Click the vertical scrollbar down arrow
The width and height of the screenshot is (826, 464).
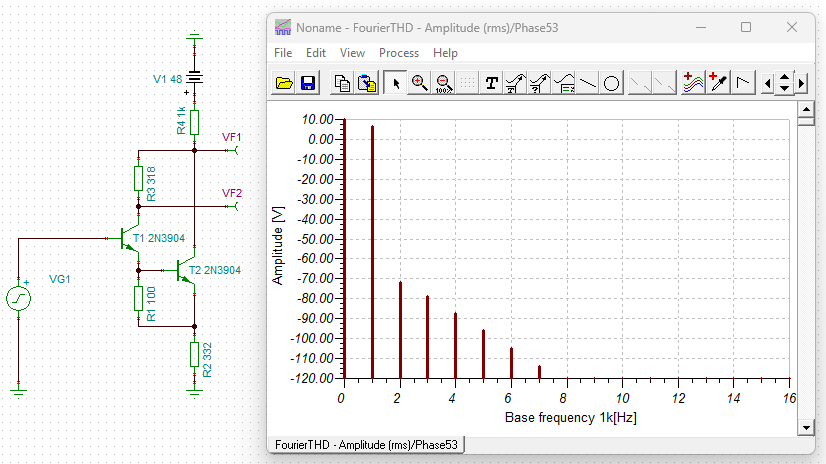coord(806,428)
